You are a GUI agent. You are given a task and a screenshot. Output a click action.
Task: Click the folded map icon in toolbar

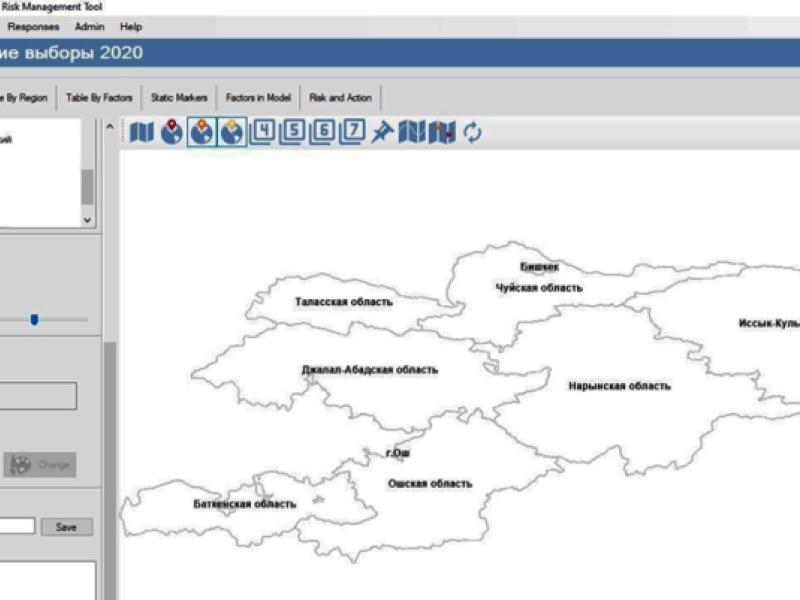click(142, 132)
